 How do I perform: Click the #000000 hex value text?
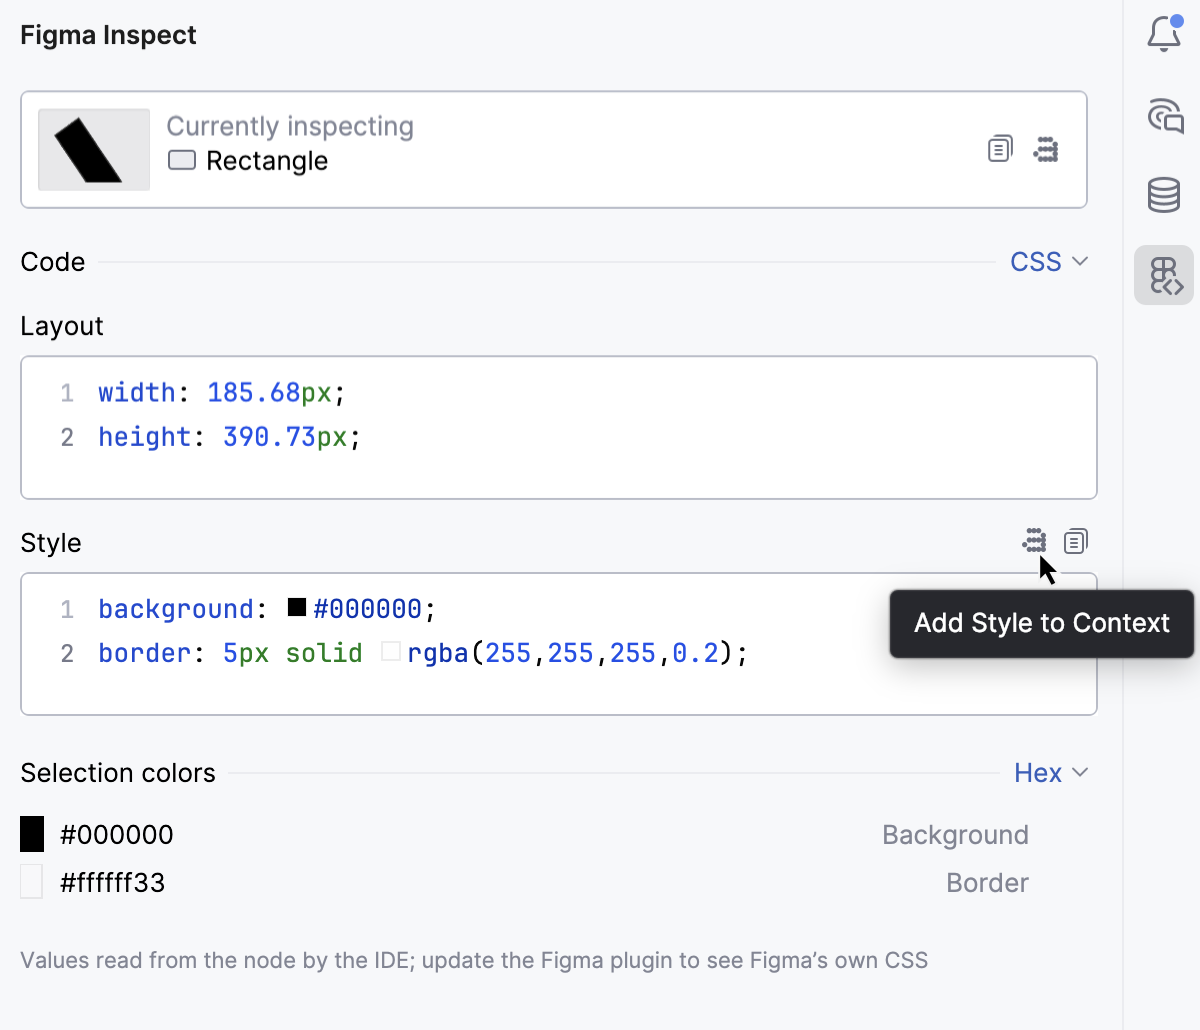tap(117, 835)
